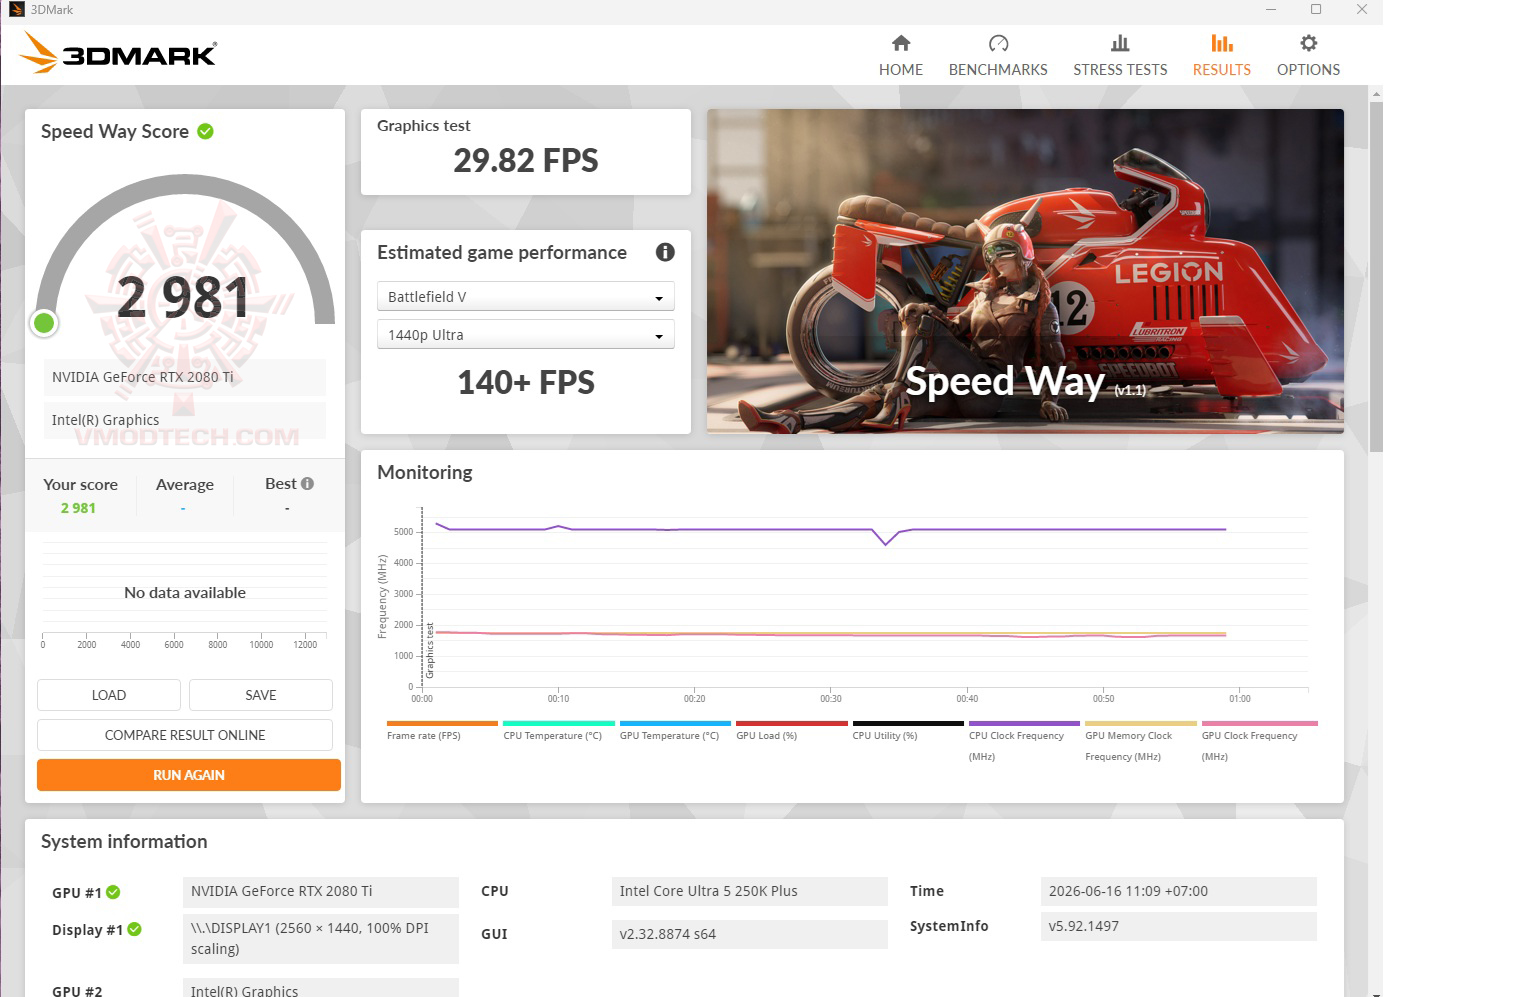Screen dimensions: 1536x997
Task: Click the 3DMark logo
Action: 119,53
